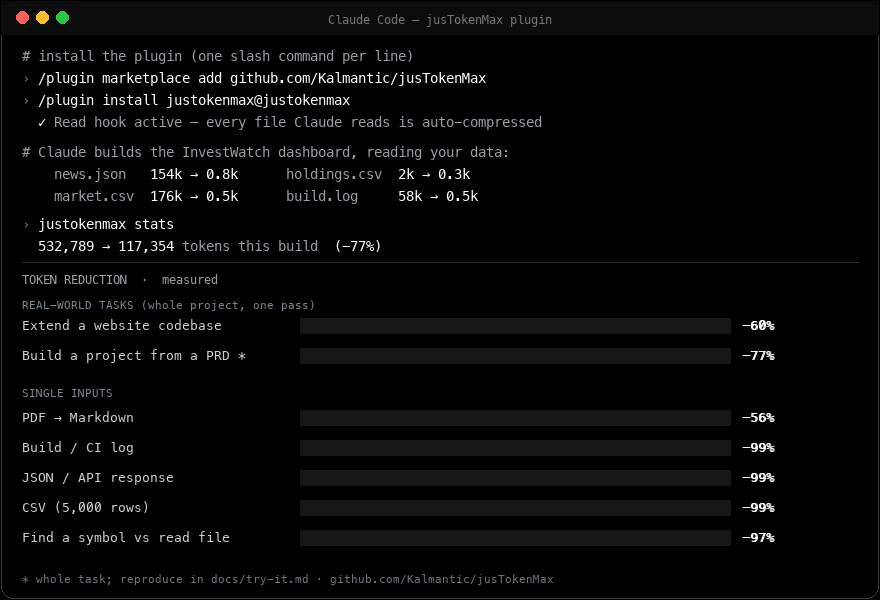Screen dimensions: 880x600
Task: Click the 'justokenmax stats' command
Action: [106, 225]
